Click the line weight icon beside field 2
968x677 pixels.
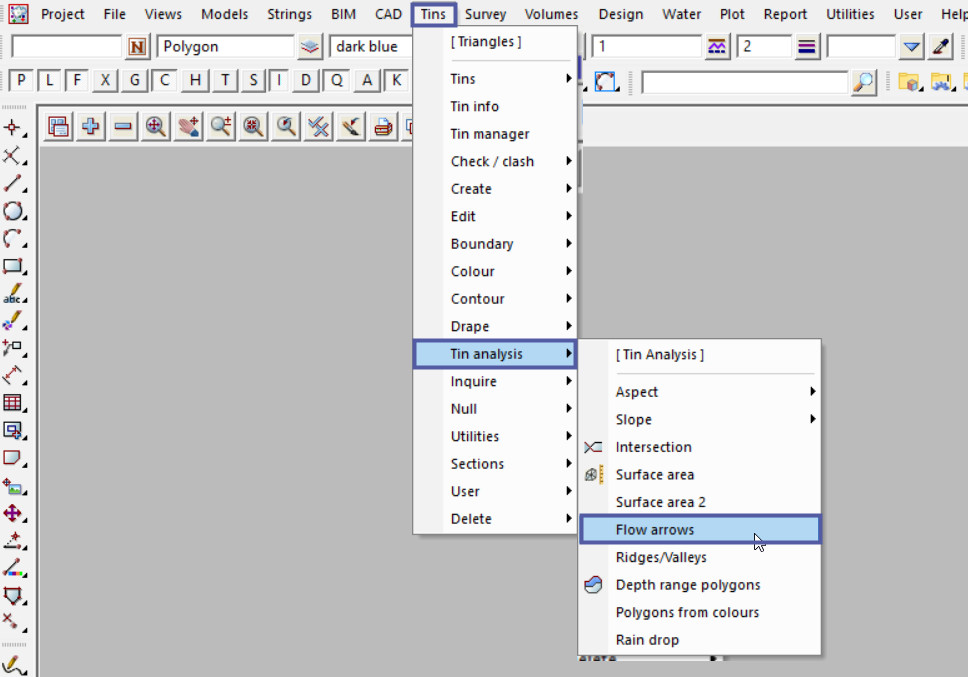807,47
